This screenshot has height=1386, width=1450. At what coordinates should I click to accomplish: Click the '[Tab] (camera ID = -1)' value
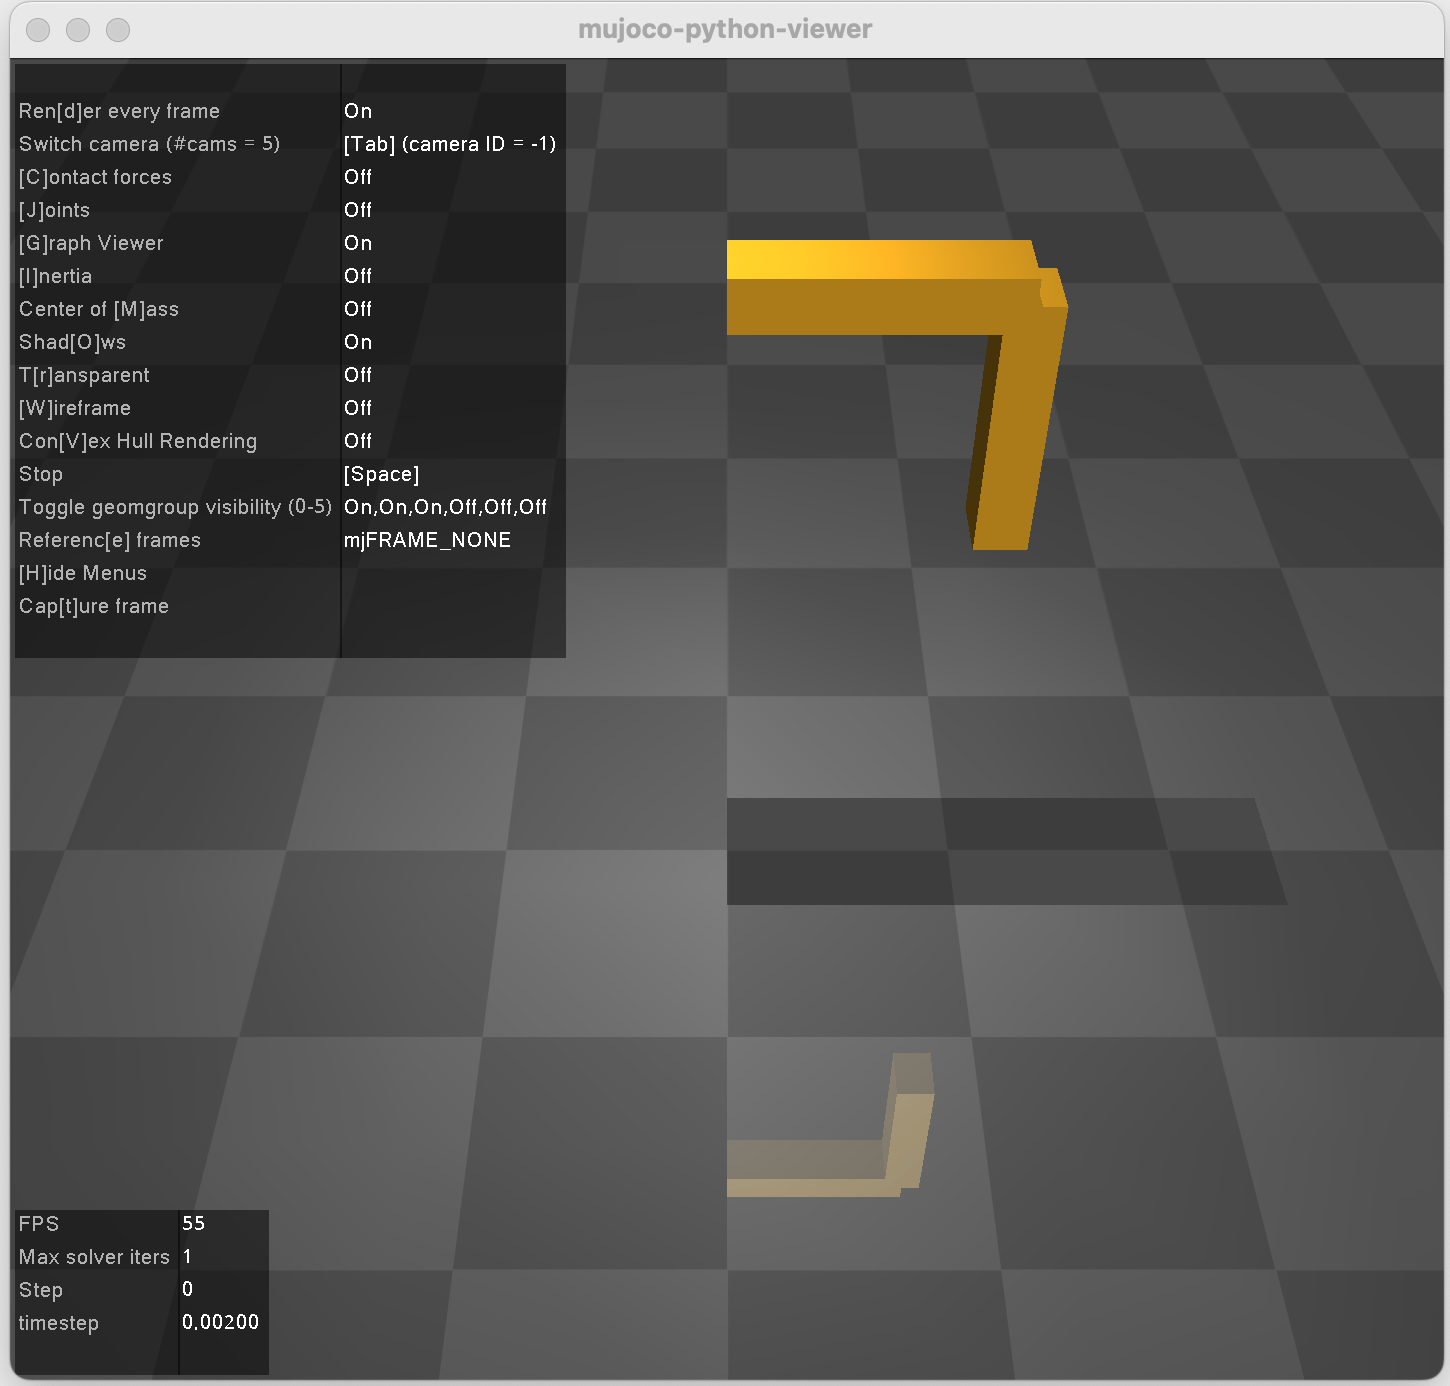tap(449, 144)
